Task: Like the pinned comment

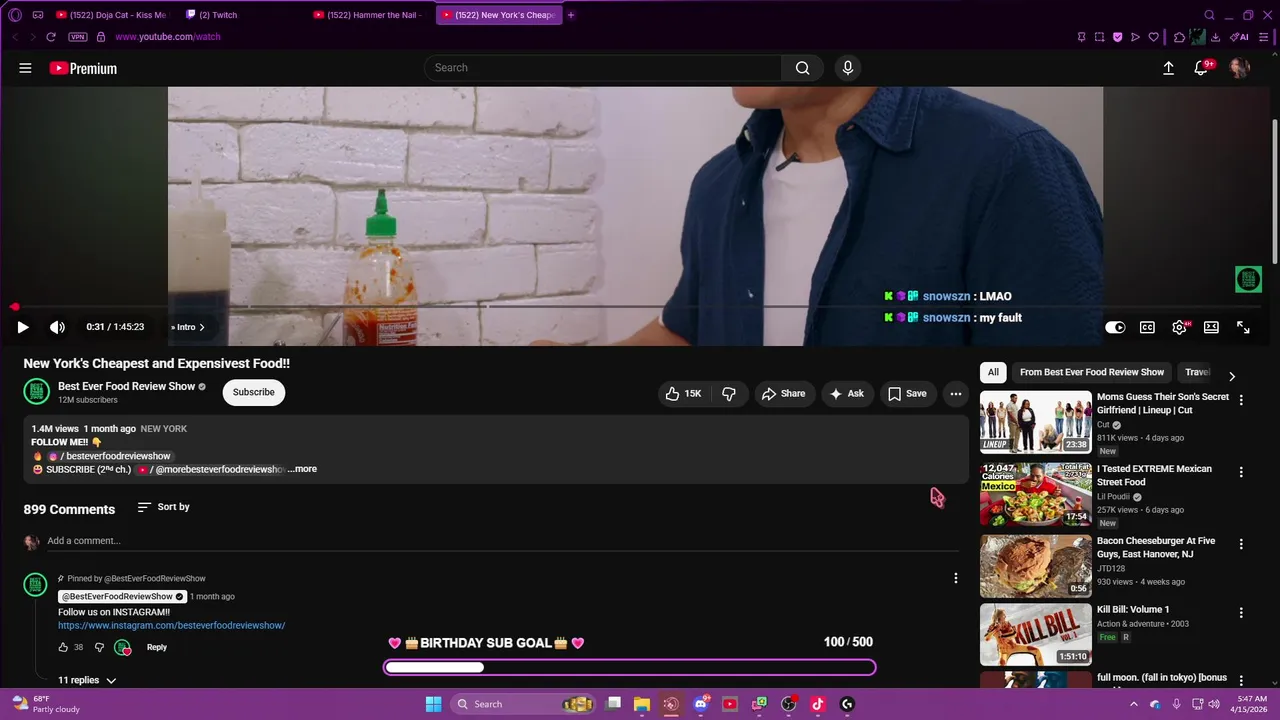Action: pos(64,647)
